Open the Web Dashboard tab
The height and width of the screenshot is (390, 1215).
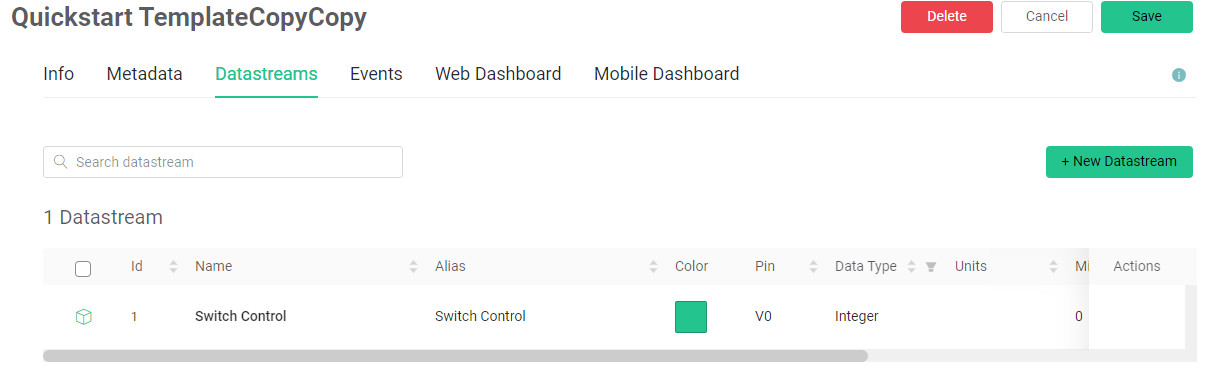pyautogui.click(x=498, y=74)
